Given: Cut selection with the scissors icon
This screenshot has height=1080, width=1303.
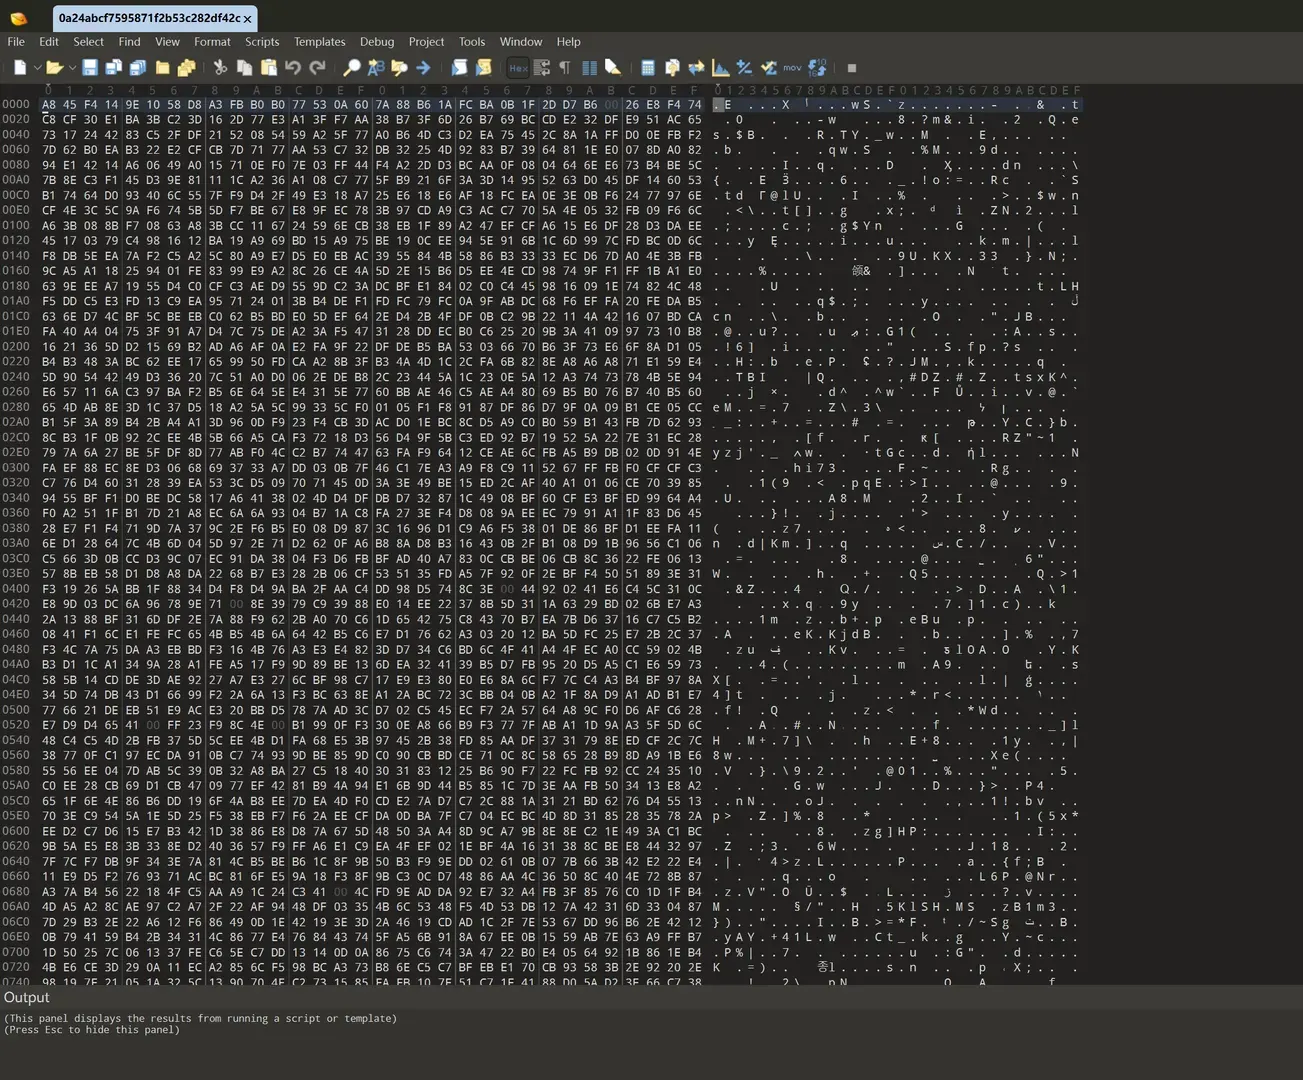Looking at the screenshot, I should [220, 68].
